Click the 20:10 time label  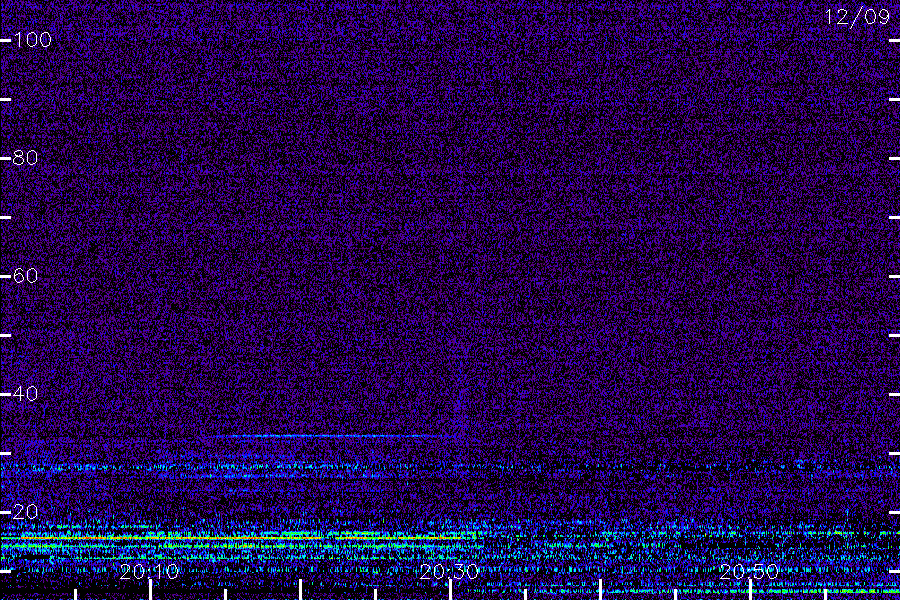click(149, 572)
